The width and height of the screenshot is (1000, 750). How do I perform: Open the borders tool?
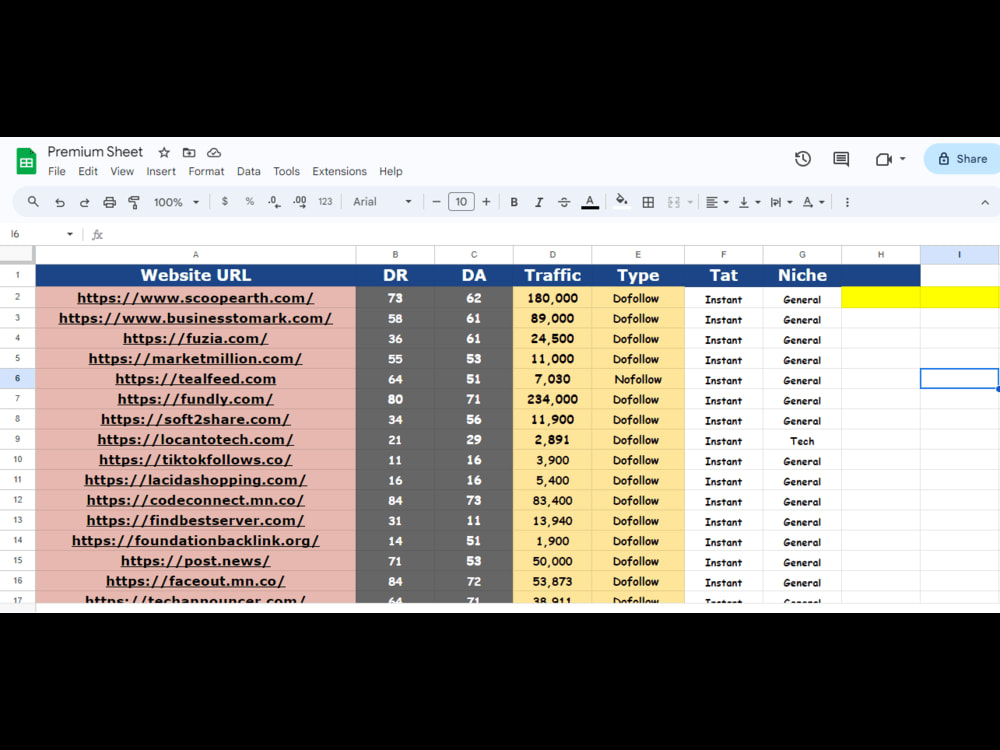point(648,202)
